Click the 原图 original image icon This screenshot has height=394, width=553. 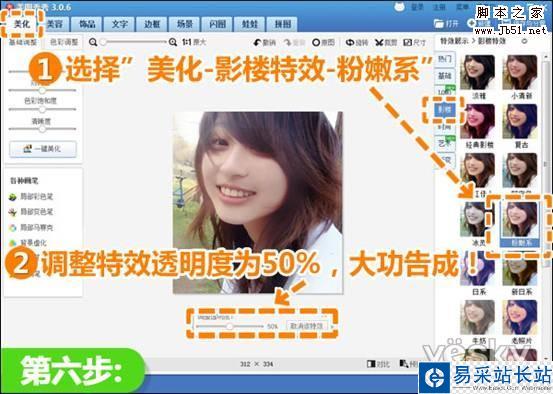tap(316, 43)
